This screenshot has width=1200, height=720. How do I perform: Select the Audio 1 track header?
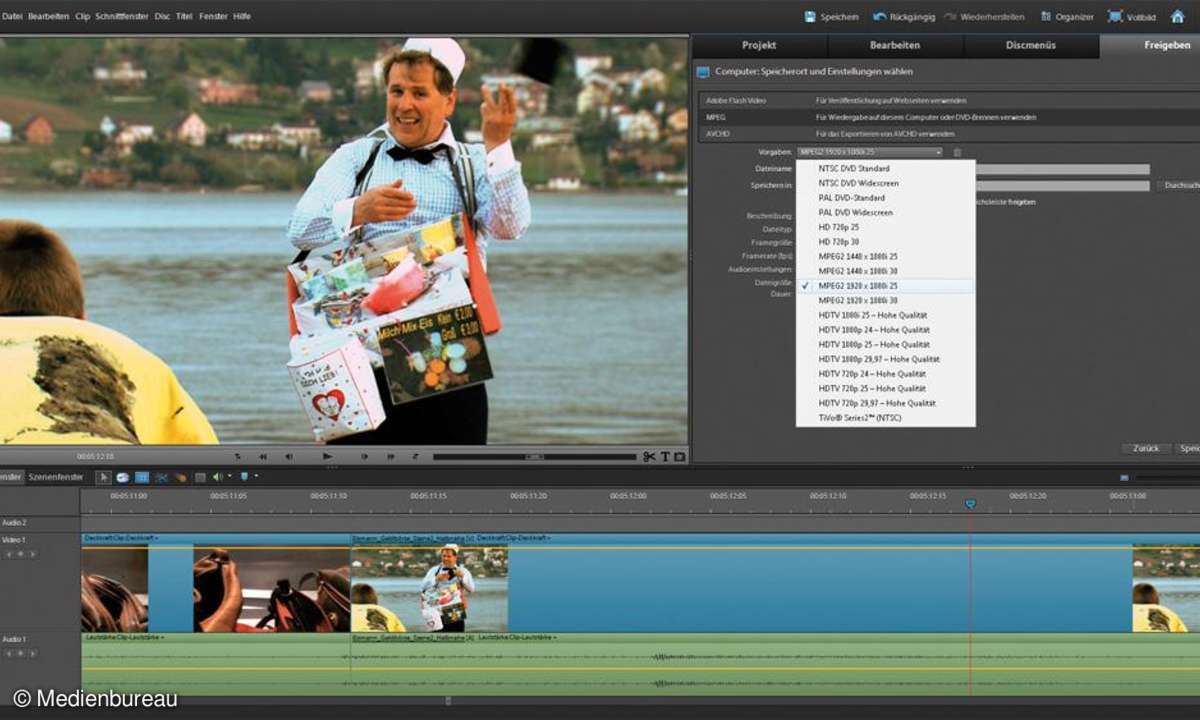[40, 664]
